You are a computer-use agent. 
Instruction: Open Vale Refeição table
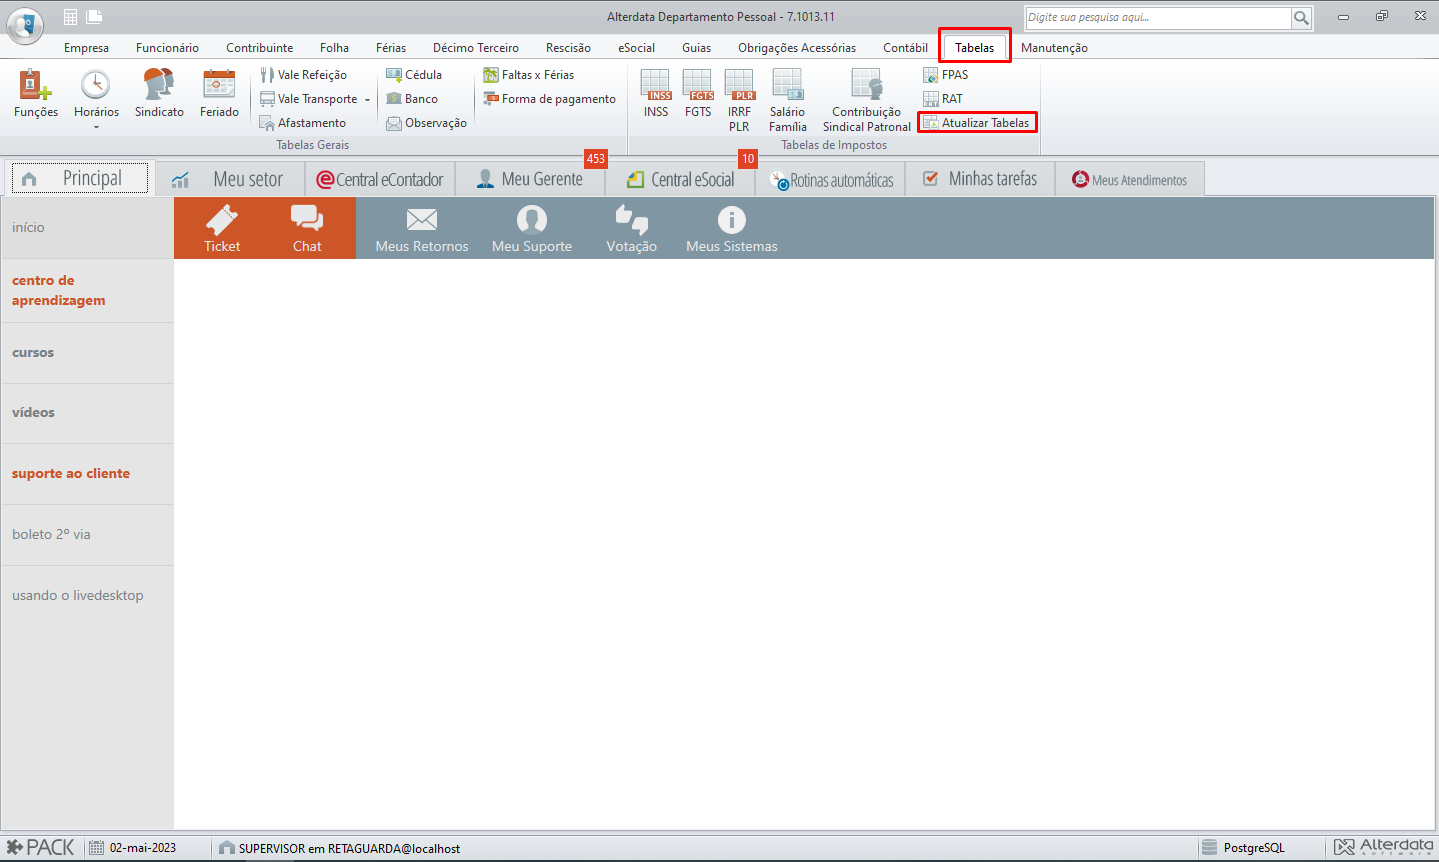303,75
